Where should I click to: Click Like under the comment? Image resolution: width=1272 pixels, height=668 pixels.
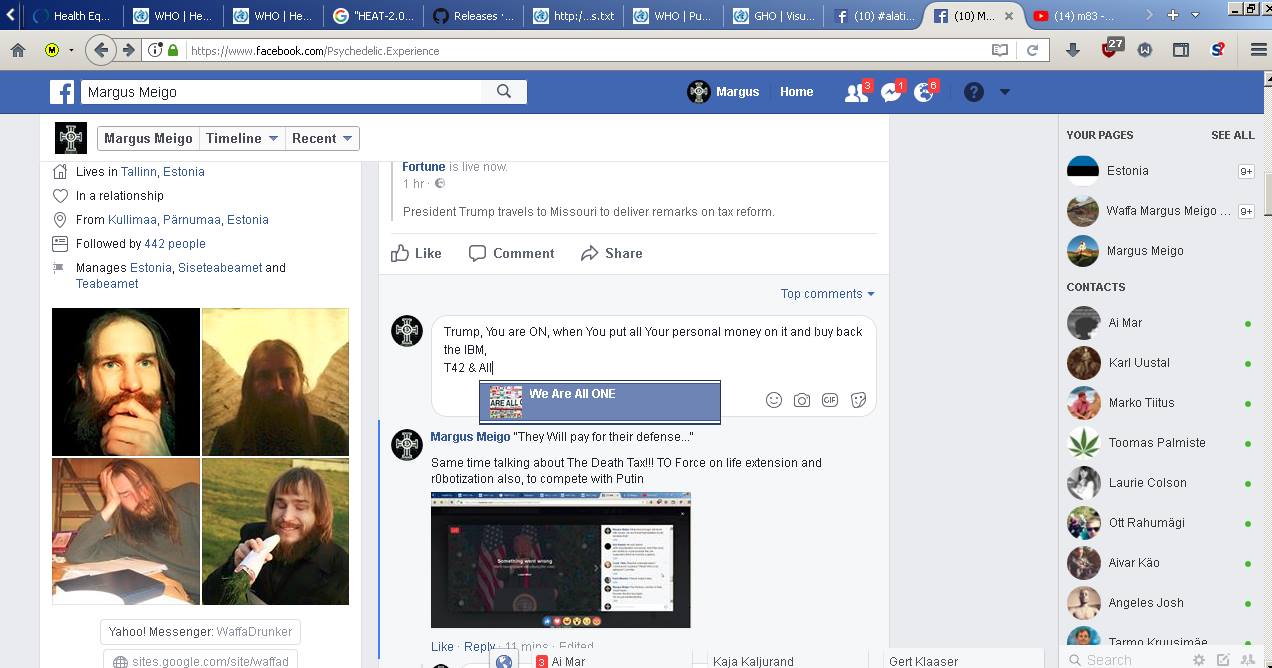[x=442, y=647]
